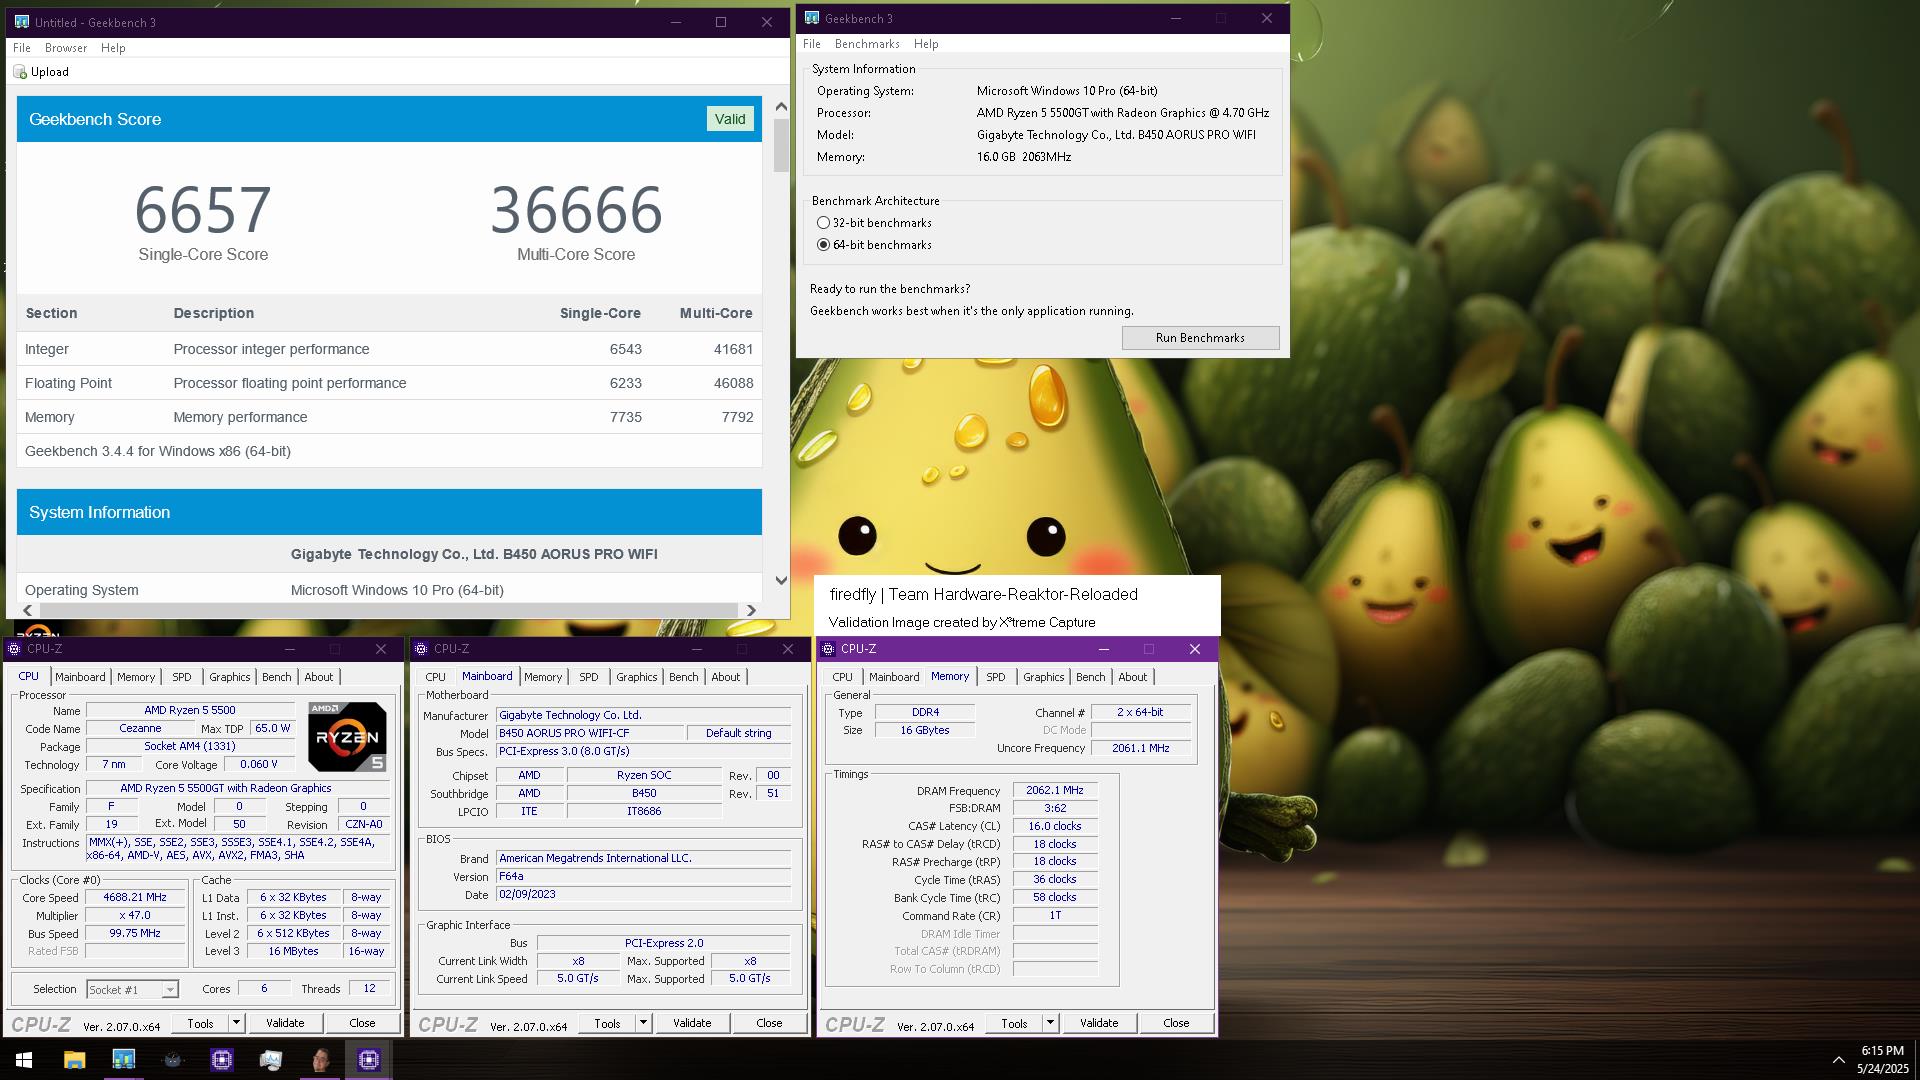The width and height of the screenshot is (1920, 1080).
Task: Click the Geekbench 3 launcher window title icon
Action: coord(811,18)
